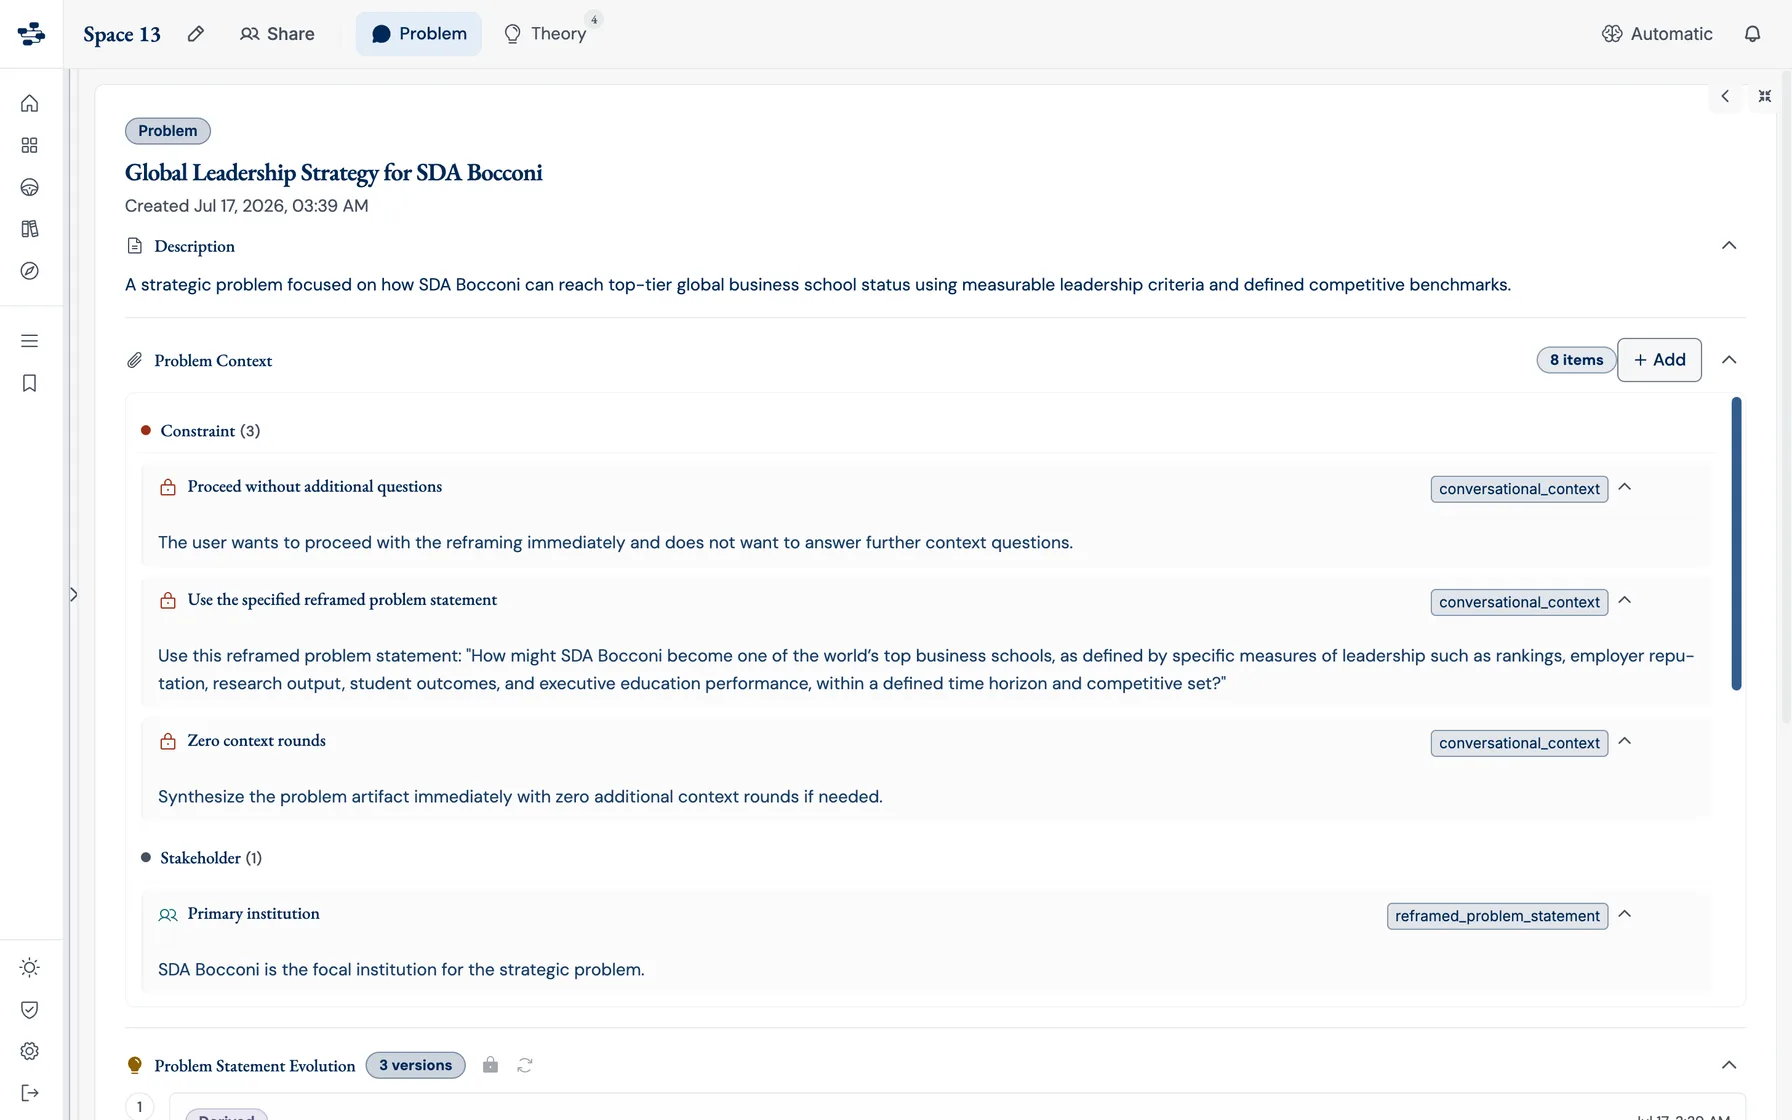Click the conversational_context tag on Zero context rounds
Screen dimensions: 1792x1120
pos(1519,743)
